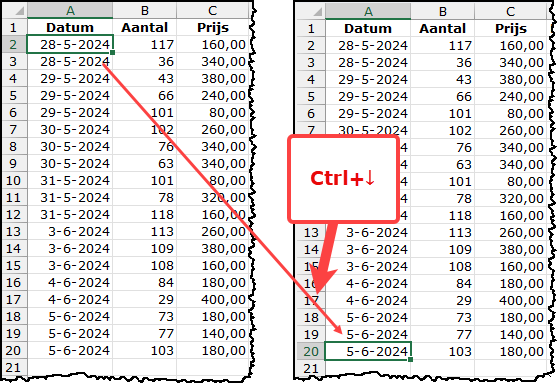
Task: Click 'Prijs' header cell in left sheet
Action: coord(212,27)
